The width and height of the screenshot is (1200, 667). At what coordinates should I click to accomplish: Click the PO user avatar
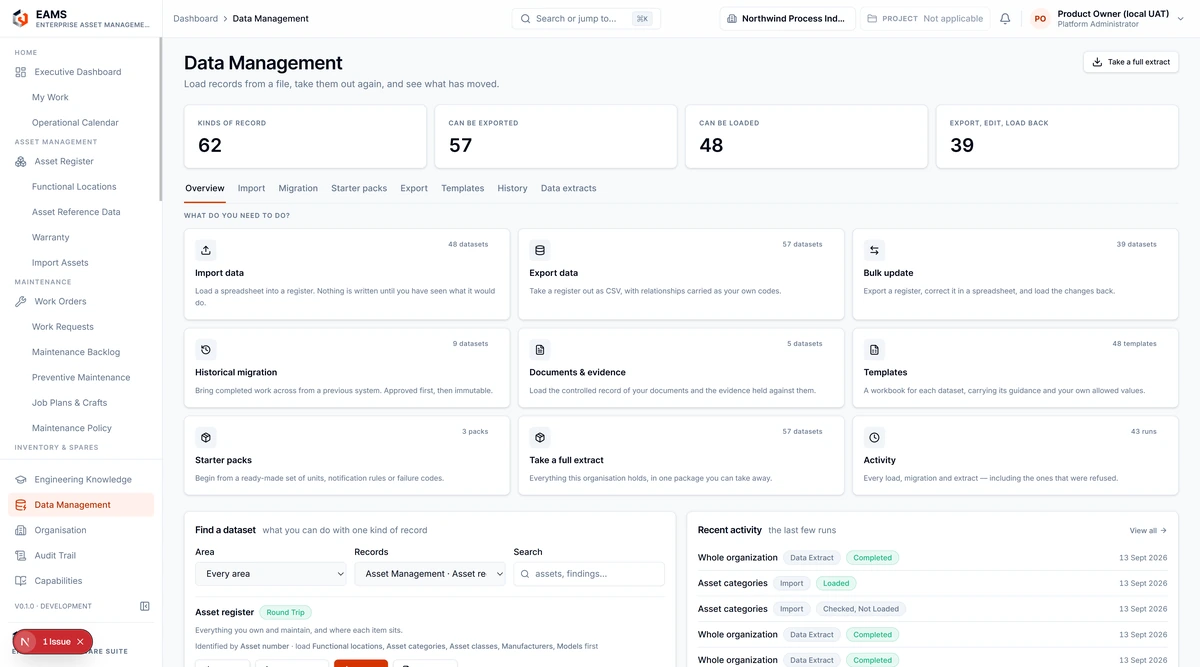1040,19
